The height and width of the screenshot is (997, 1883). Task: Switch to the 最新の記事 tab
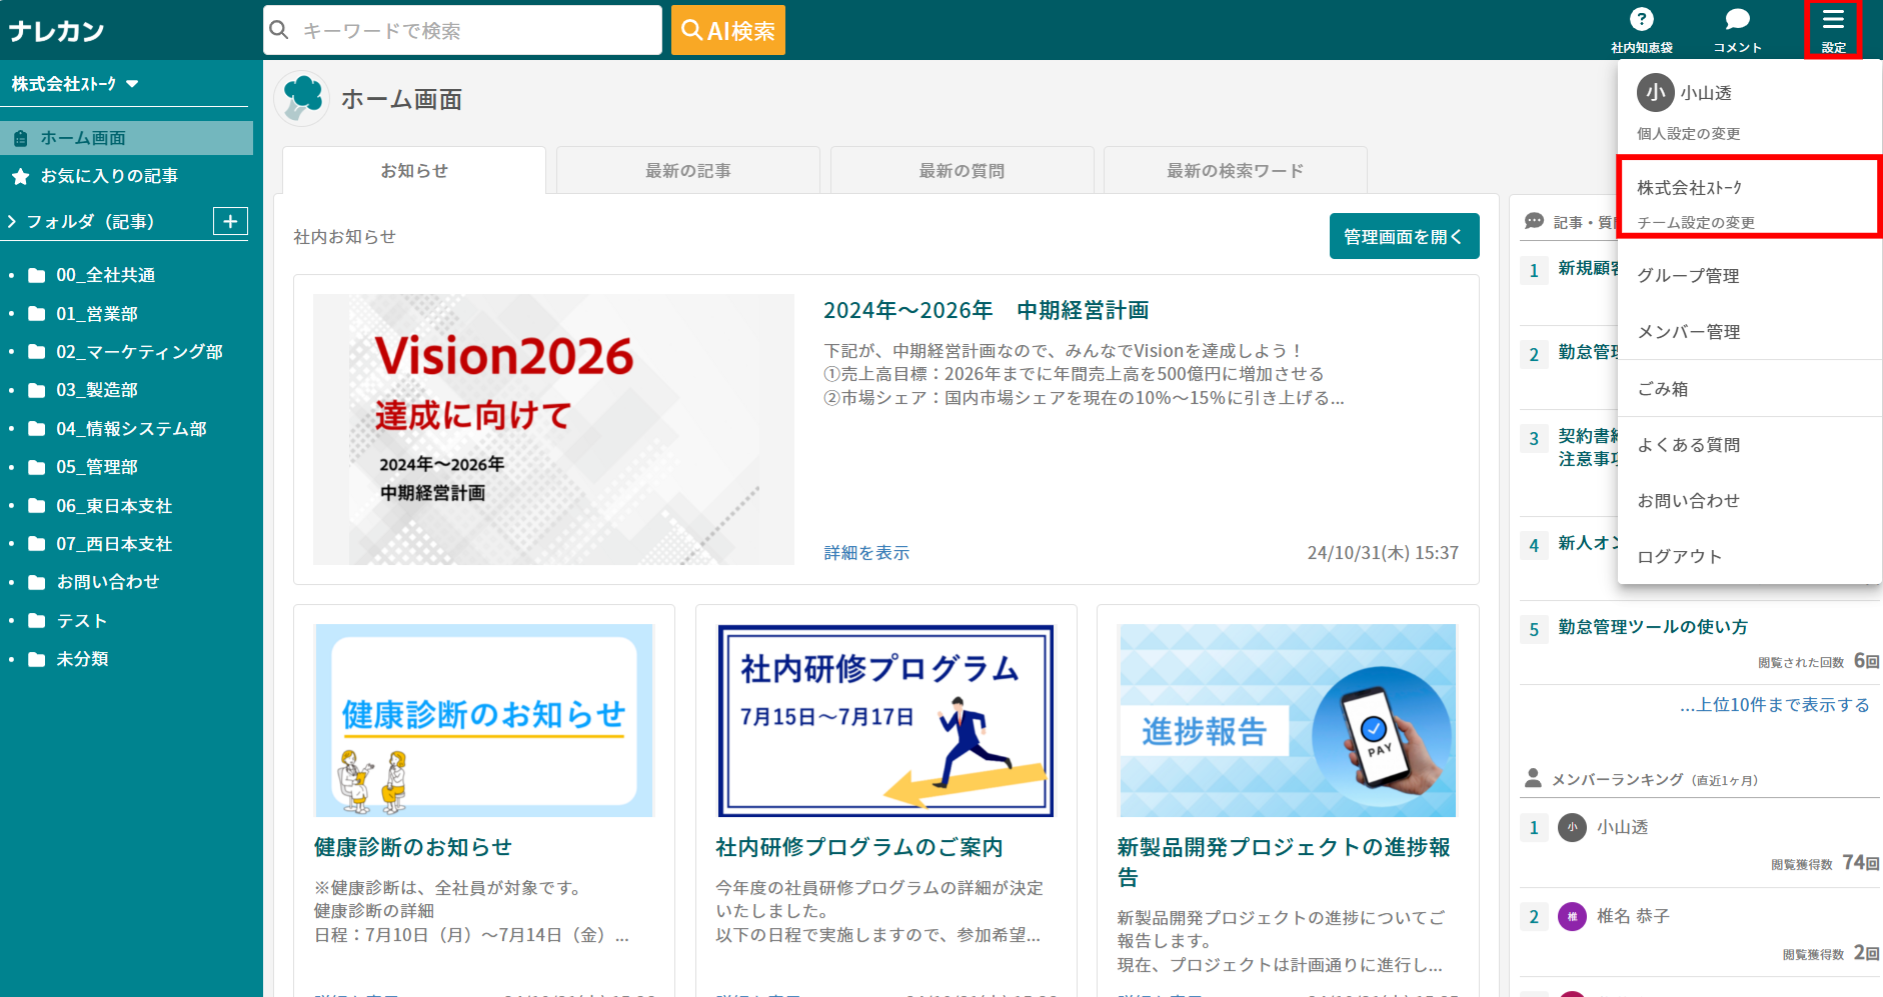click(x=688, y=171)
